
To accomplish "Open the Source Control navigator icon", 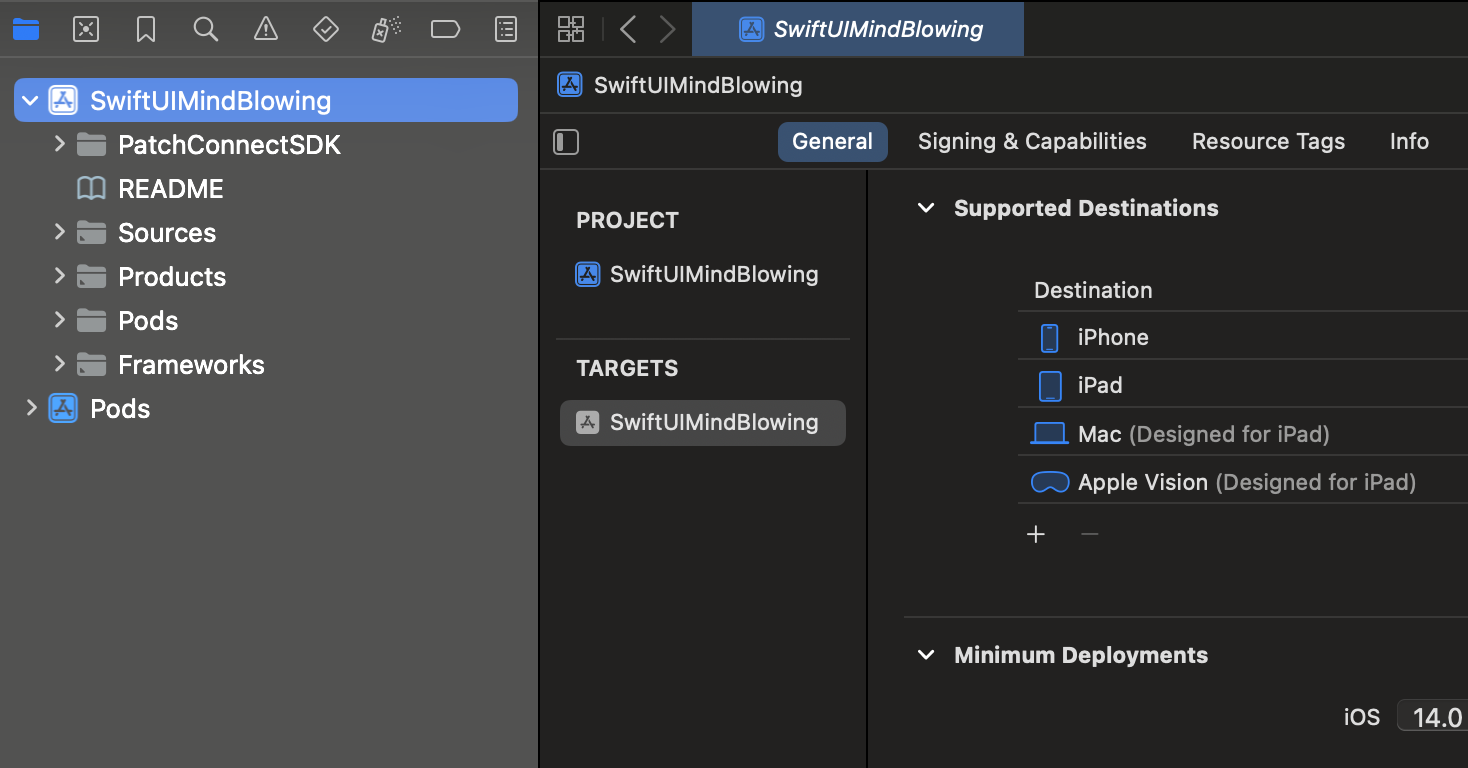I will click(86, 30).
